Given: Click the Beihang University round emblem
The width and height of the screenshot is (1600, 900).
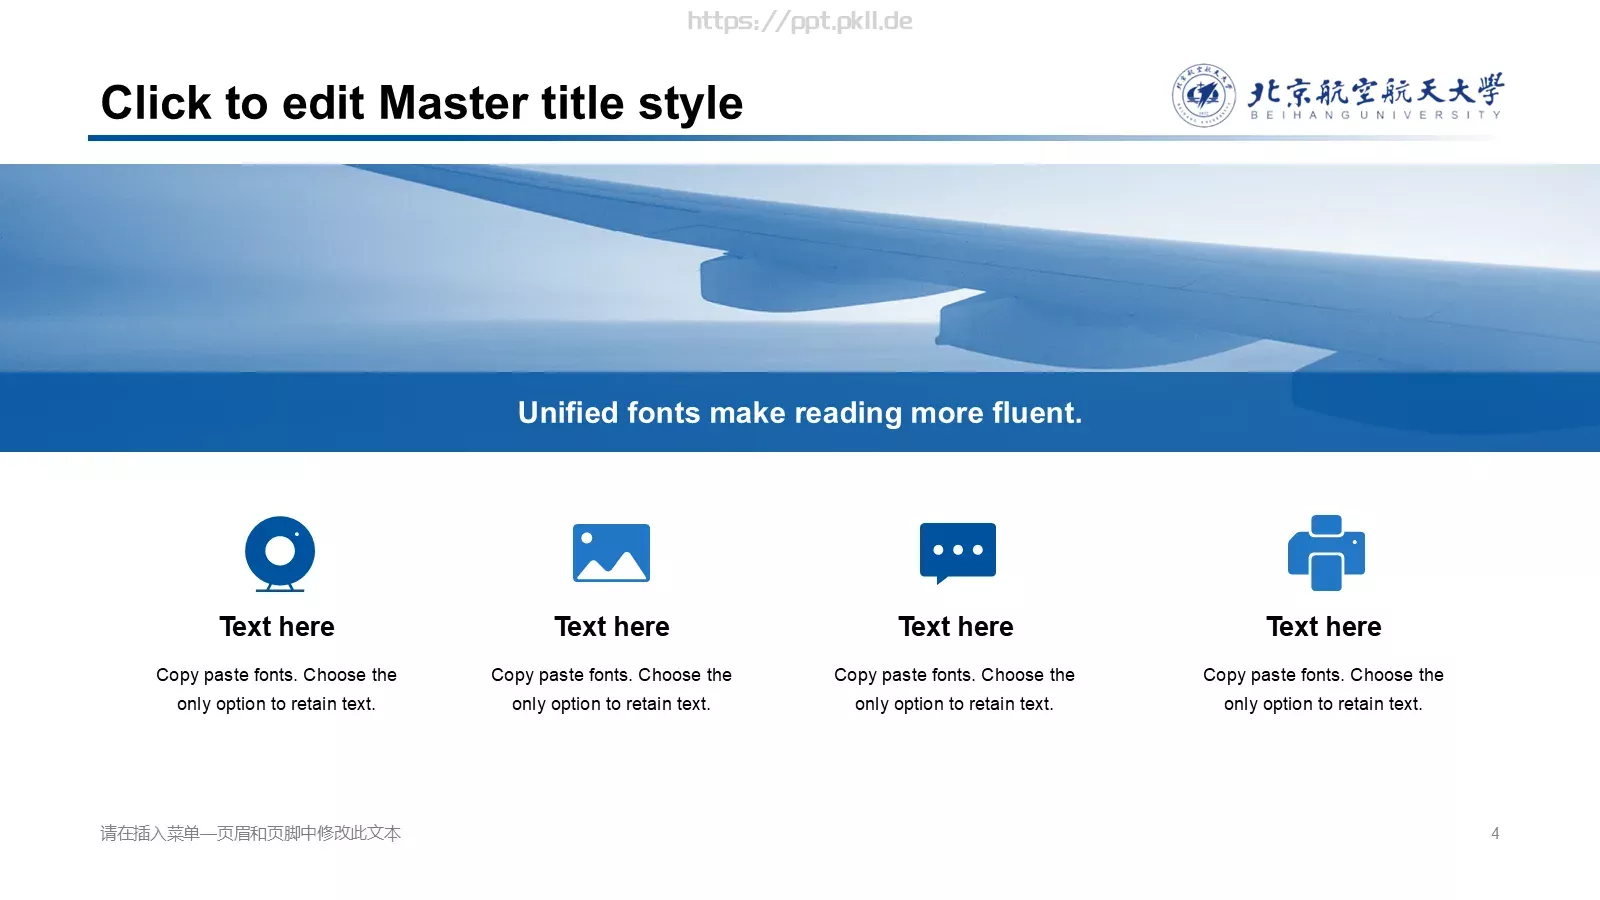Looking at the screenshot, I should click(1203, 96).
